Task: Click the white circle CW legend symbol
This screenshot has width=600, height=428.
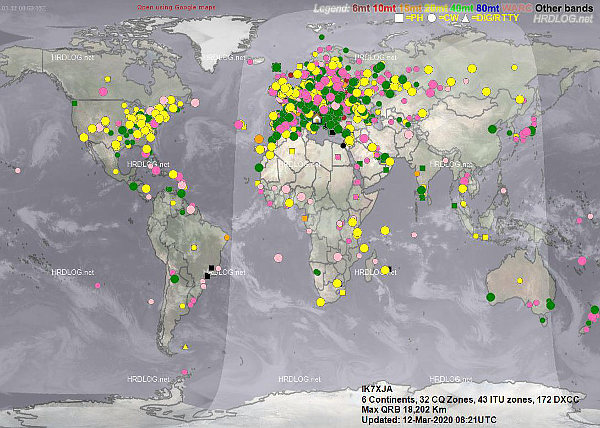Action: click(432, 18)
